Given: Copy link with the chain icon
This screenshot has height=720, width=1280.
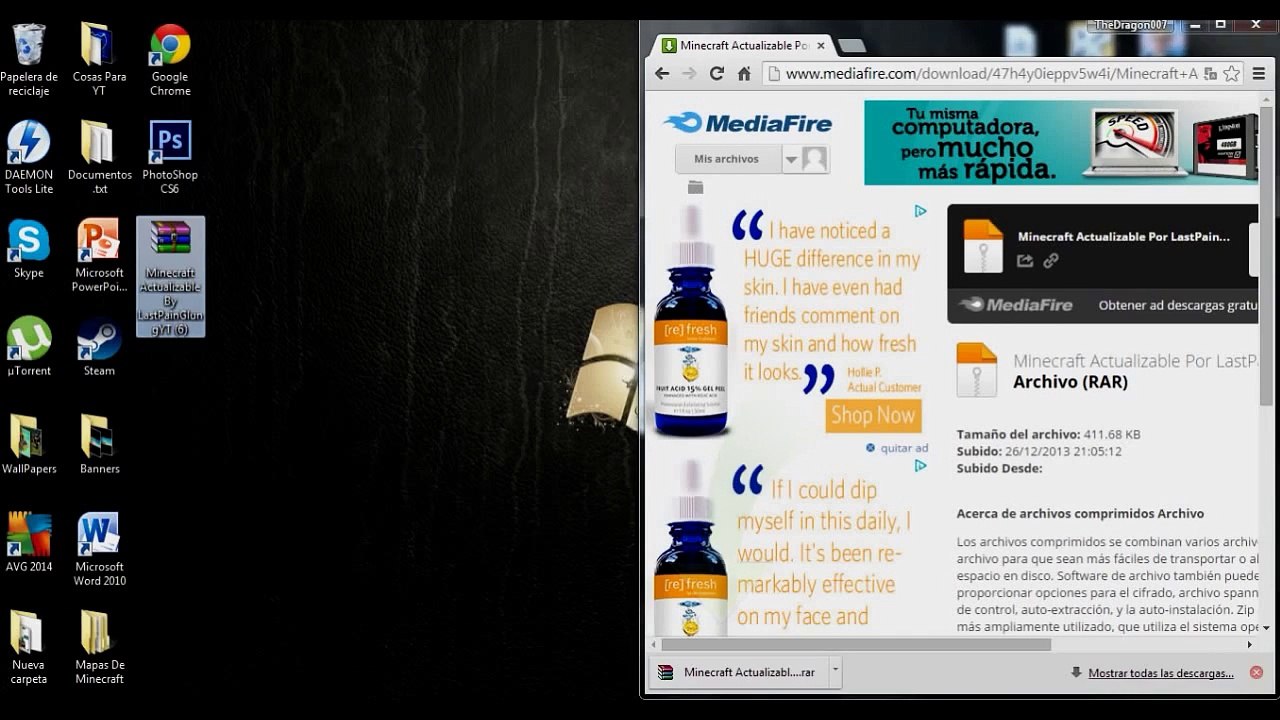Looking at the screenshot, I should [1051, 261].
